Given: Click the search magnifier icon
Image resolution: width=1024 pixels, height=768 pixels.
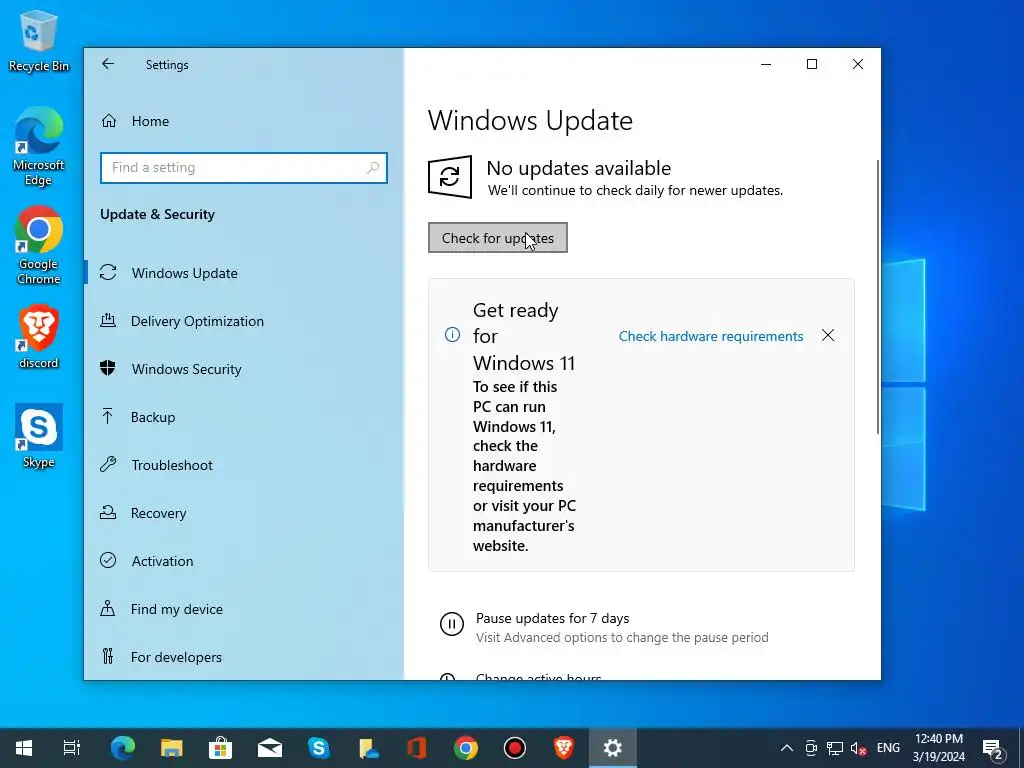Looking at the screenshot, I should pos(372,168).
